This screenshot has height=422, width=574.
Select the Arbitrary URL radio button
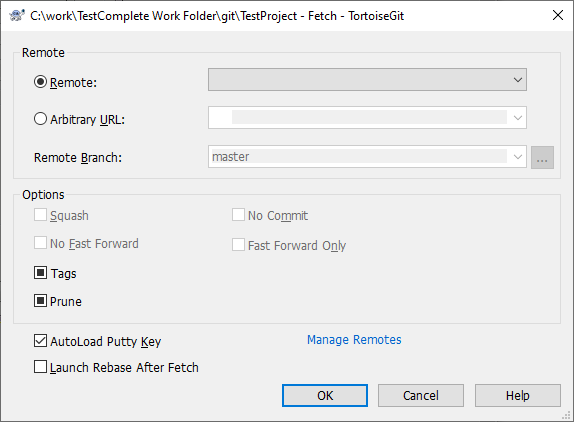click(x=40, y=119)
